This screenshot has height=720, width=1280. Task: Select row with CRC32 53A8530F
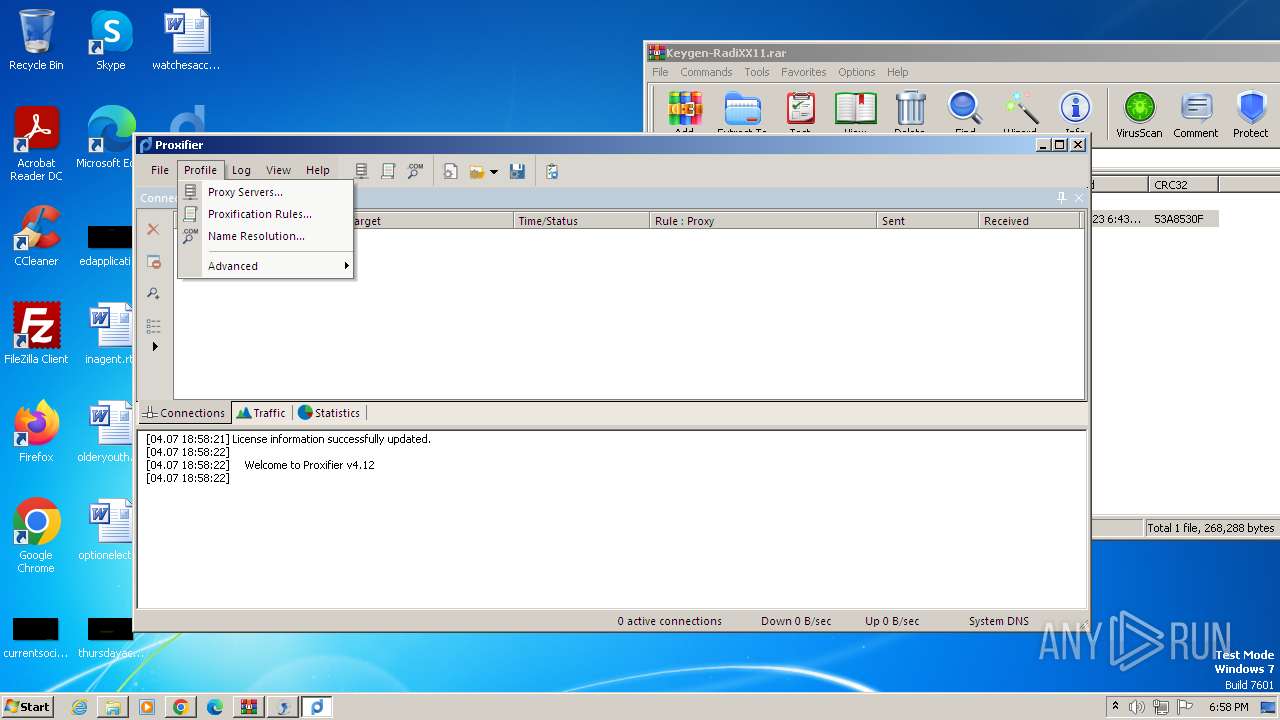(x=1154, y=219)
